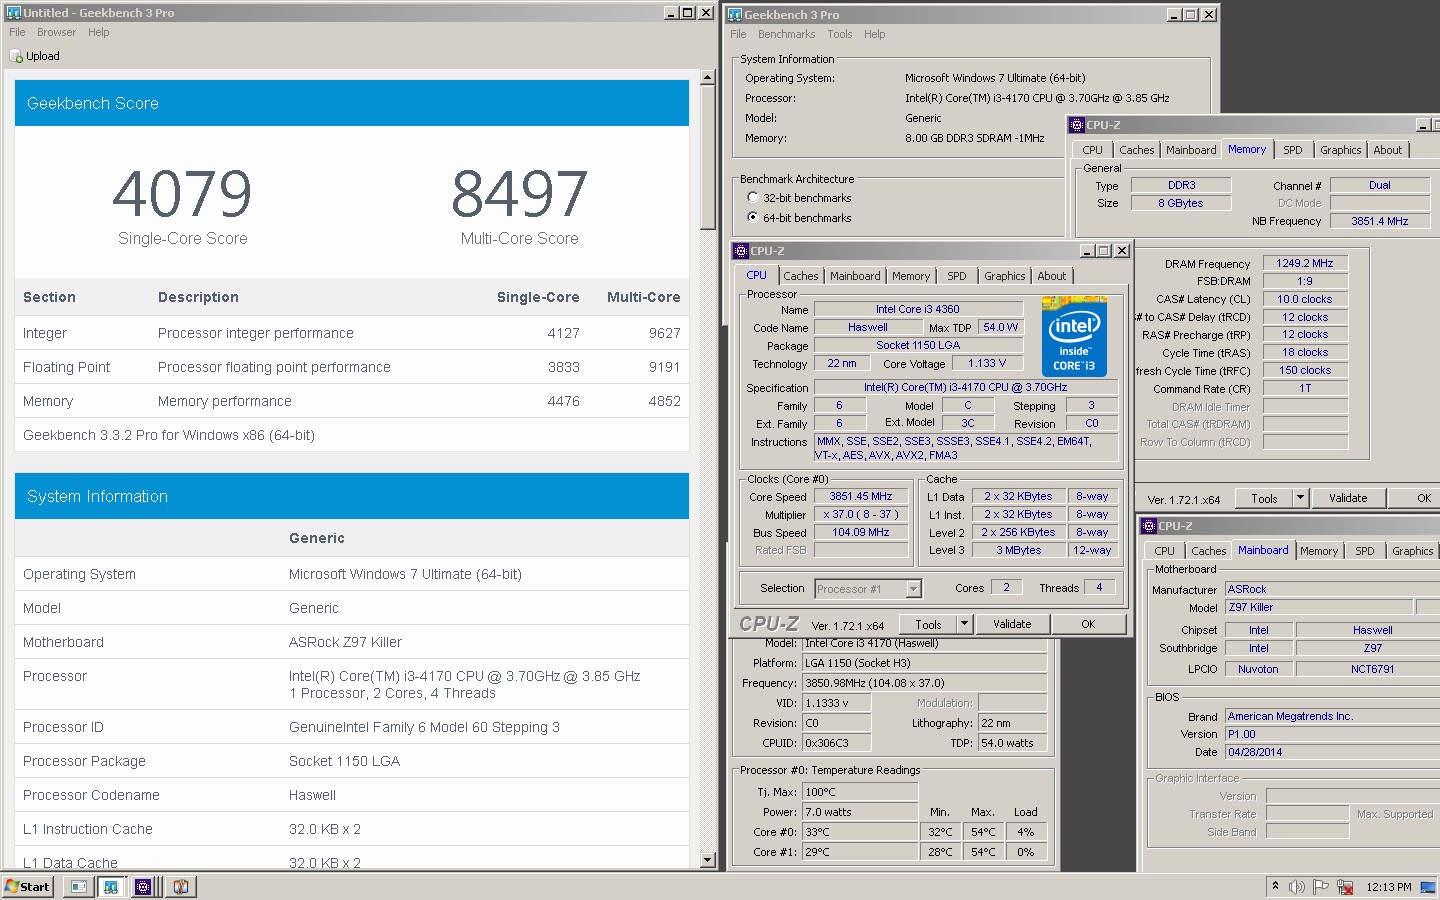This screenshot has height=900, width=1440.
Task: Click OK button in CPU-Z CPU window
Action: coord(1088,624)
